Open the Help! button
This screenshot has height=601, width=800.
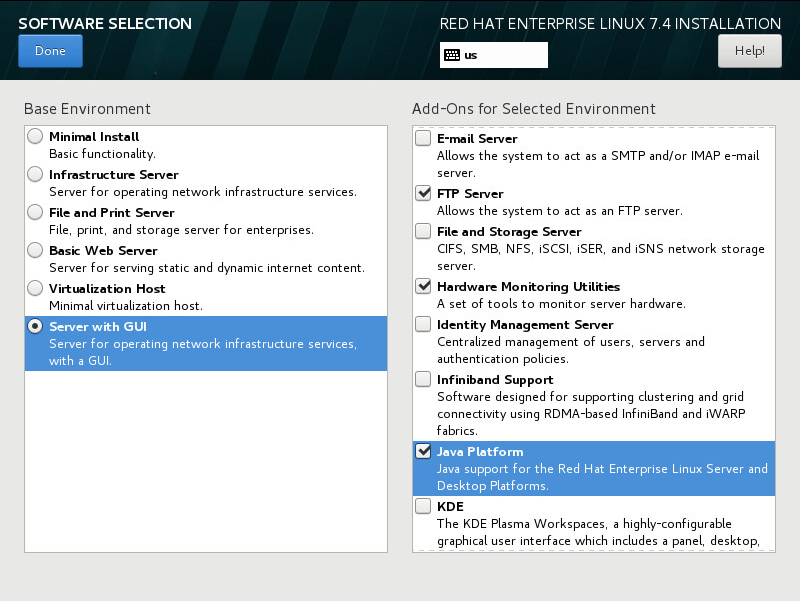[x=749, y=51]
